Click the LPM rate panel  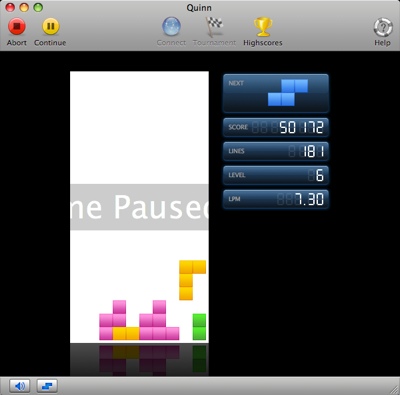276,199
